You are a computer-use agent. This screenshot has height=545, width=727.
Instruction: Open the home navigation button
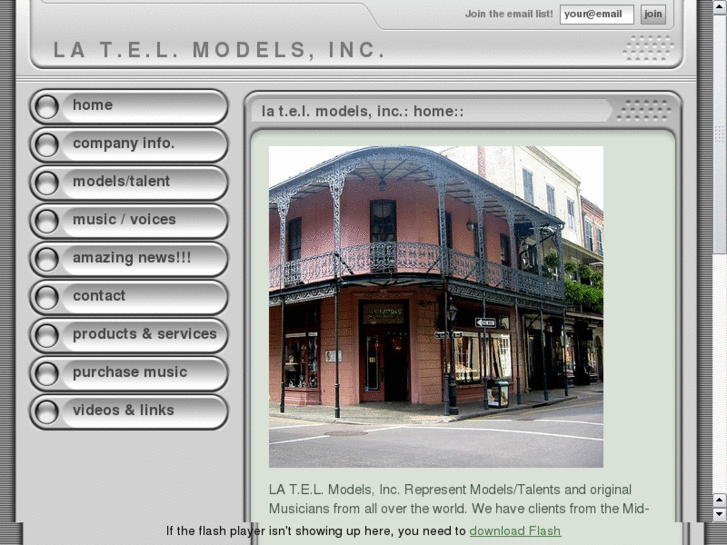[129, 106]
